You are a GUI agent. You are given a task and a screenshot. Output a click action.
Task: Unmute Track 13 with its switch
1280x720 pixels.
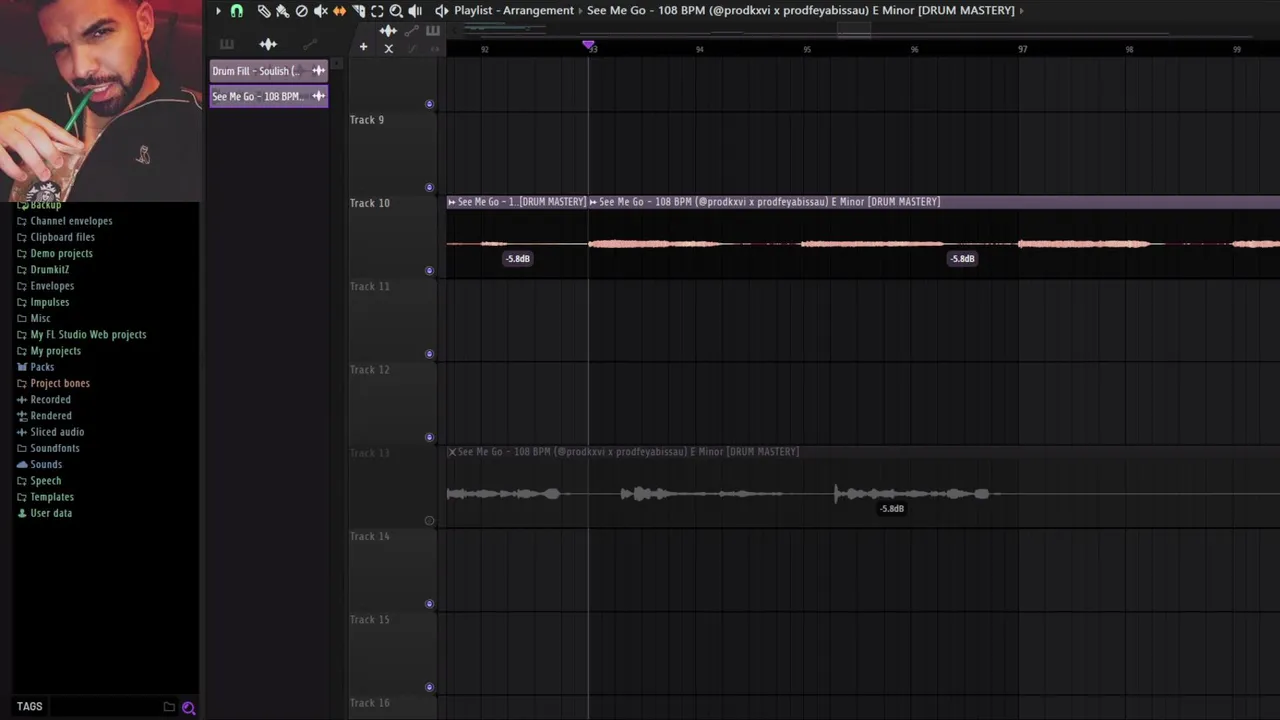(x=430, y=521)
